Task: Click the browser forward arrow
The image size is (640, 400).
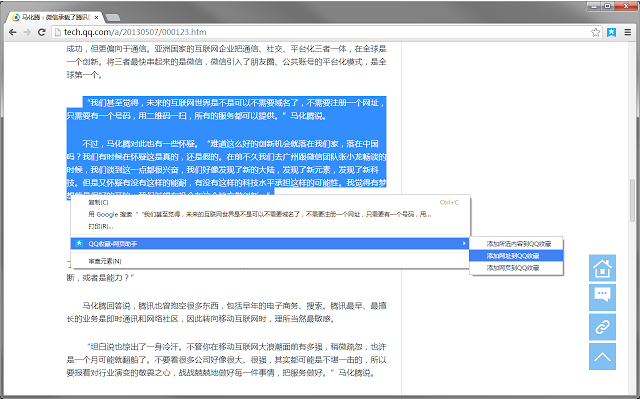Action: [x=27, y=32]
